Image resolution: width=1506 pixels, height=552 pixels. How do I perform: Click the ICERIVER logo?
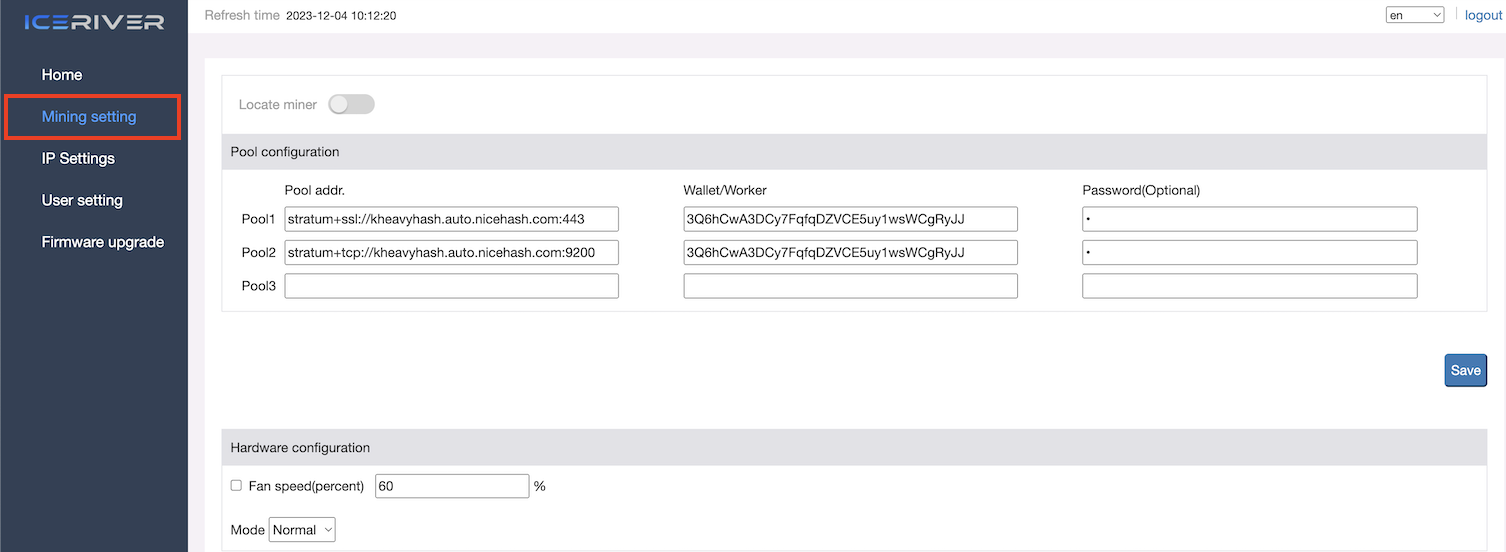click(94, 22)
